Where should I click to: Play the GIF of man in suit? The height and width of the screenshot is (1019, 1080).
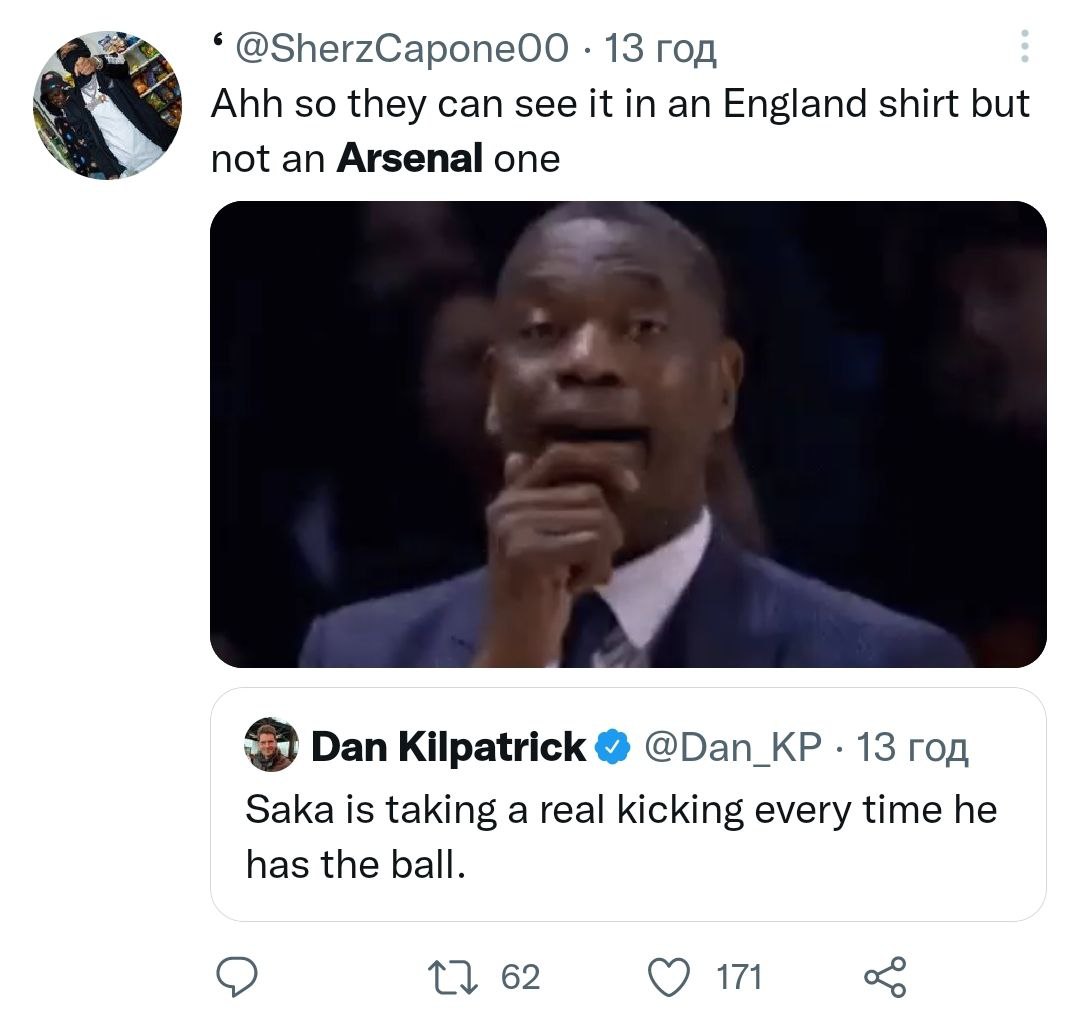click(x=628, y=434)
